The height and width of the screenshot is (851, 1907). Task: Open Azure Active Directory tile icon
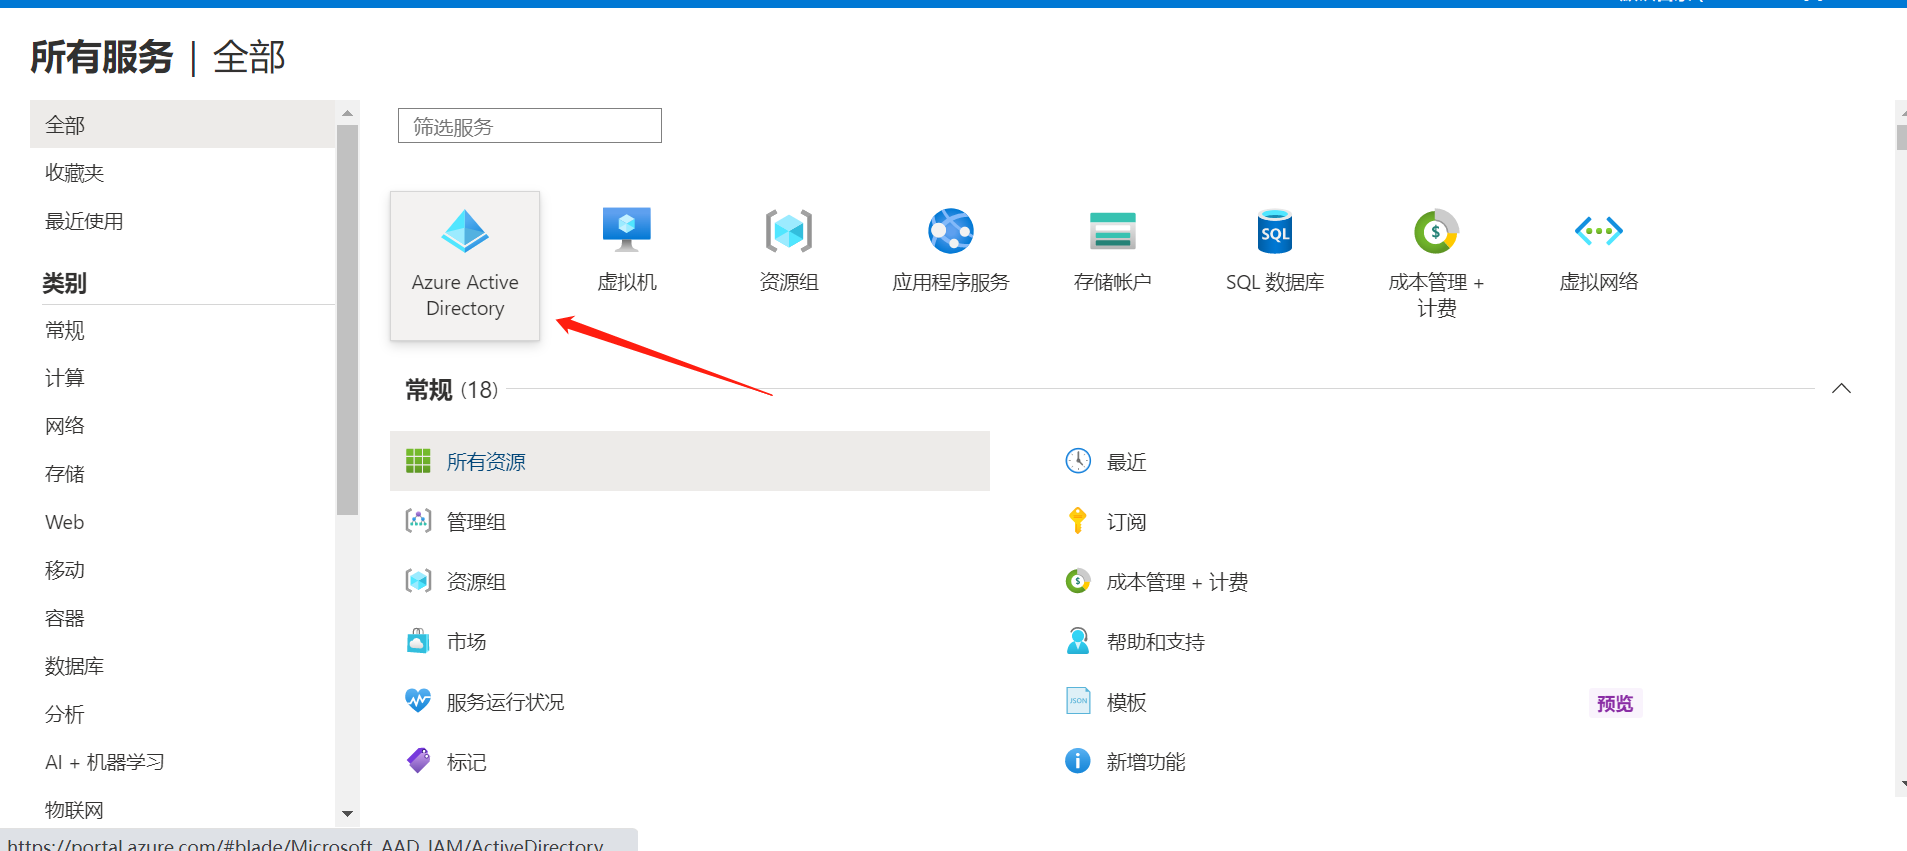point(465,232)
